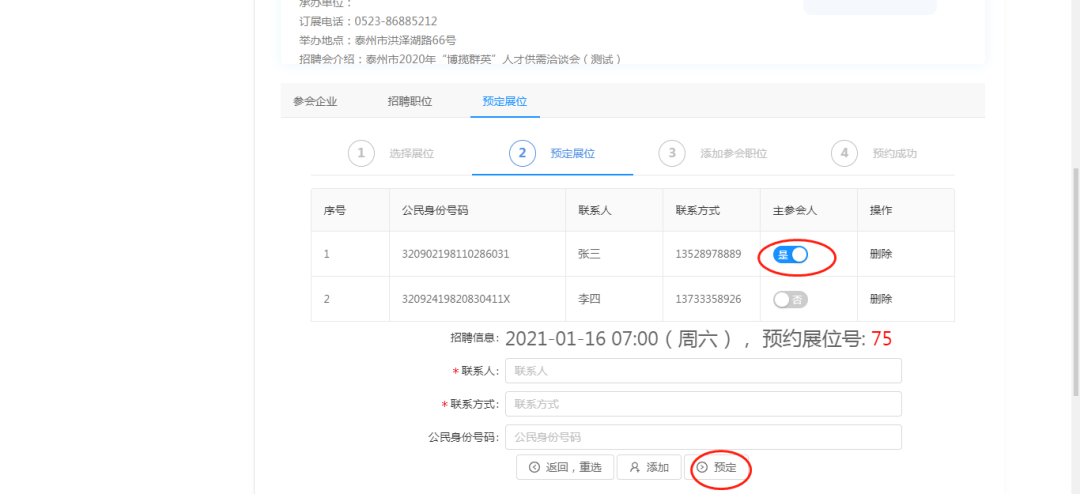Click the 添加参会职位 step label
The width and height of the screenshot is (1080, 494).
tap(733, 154)
